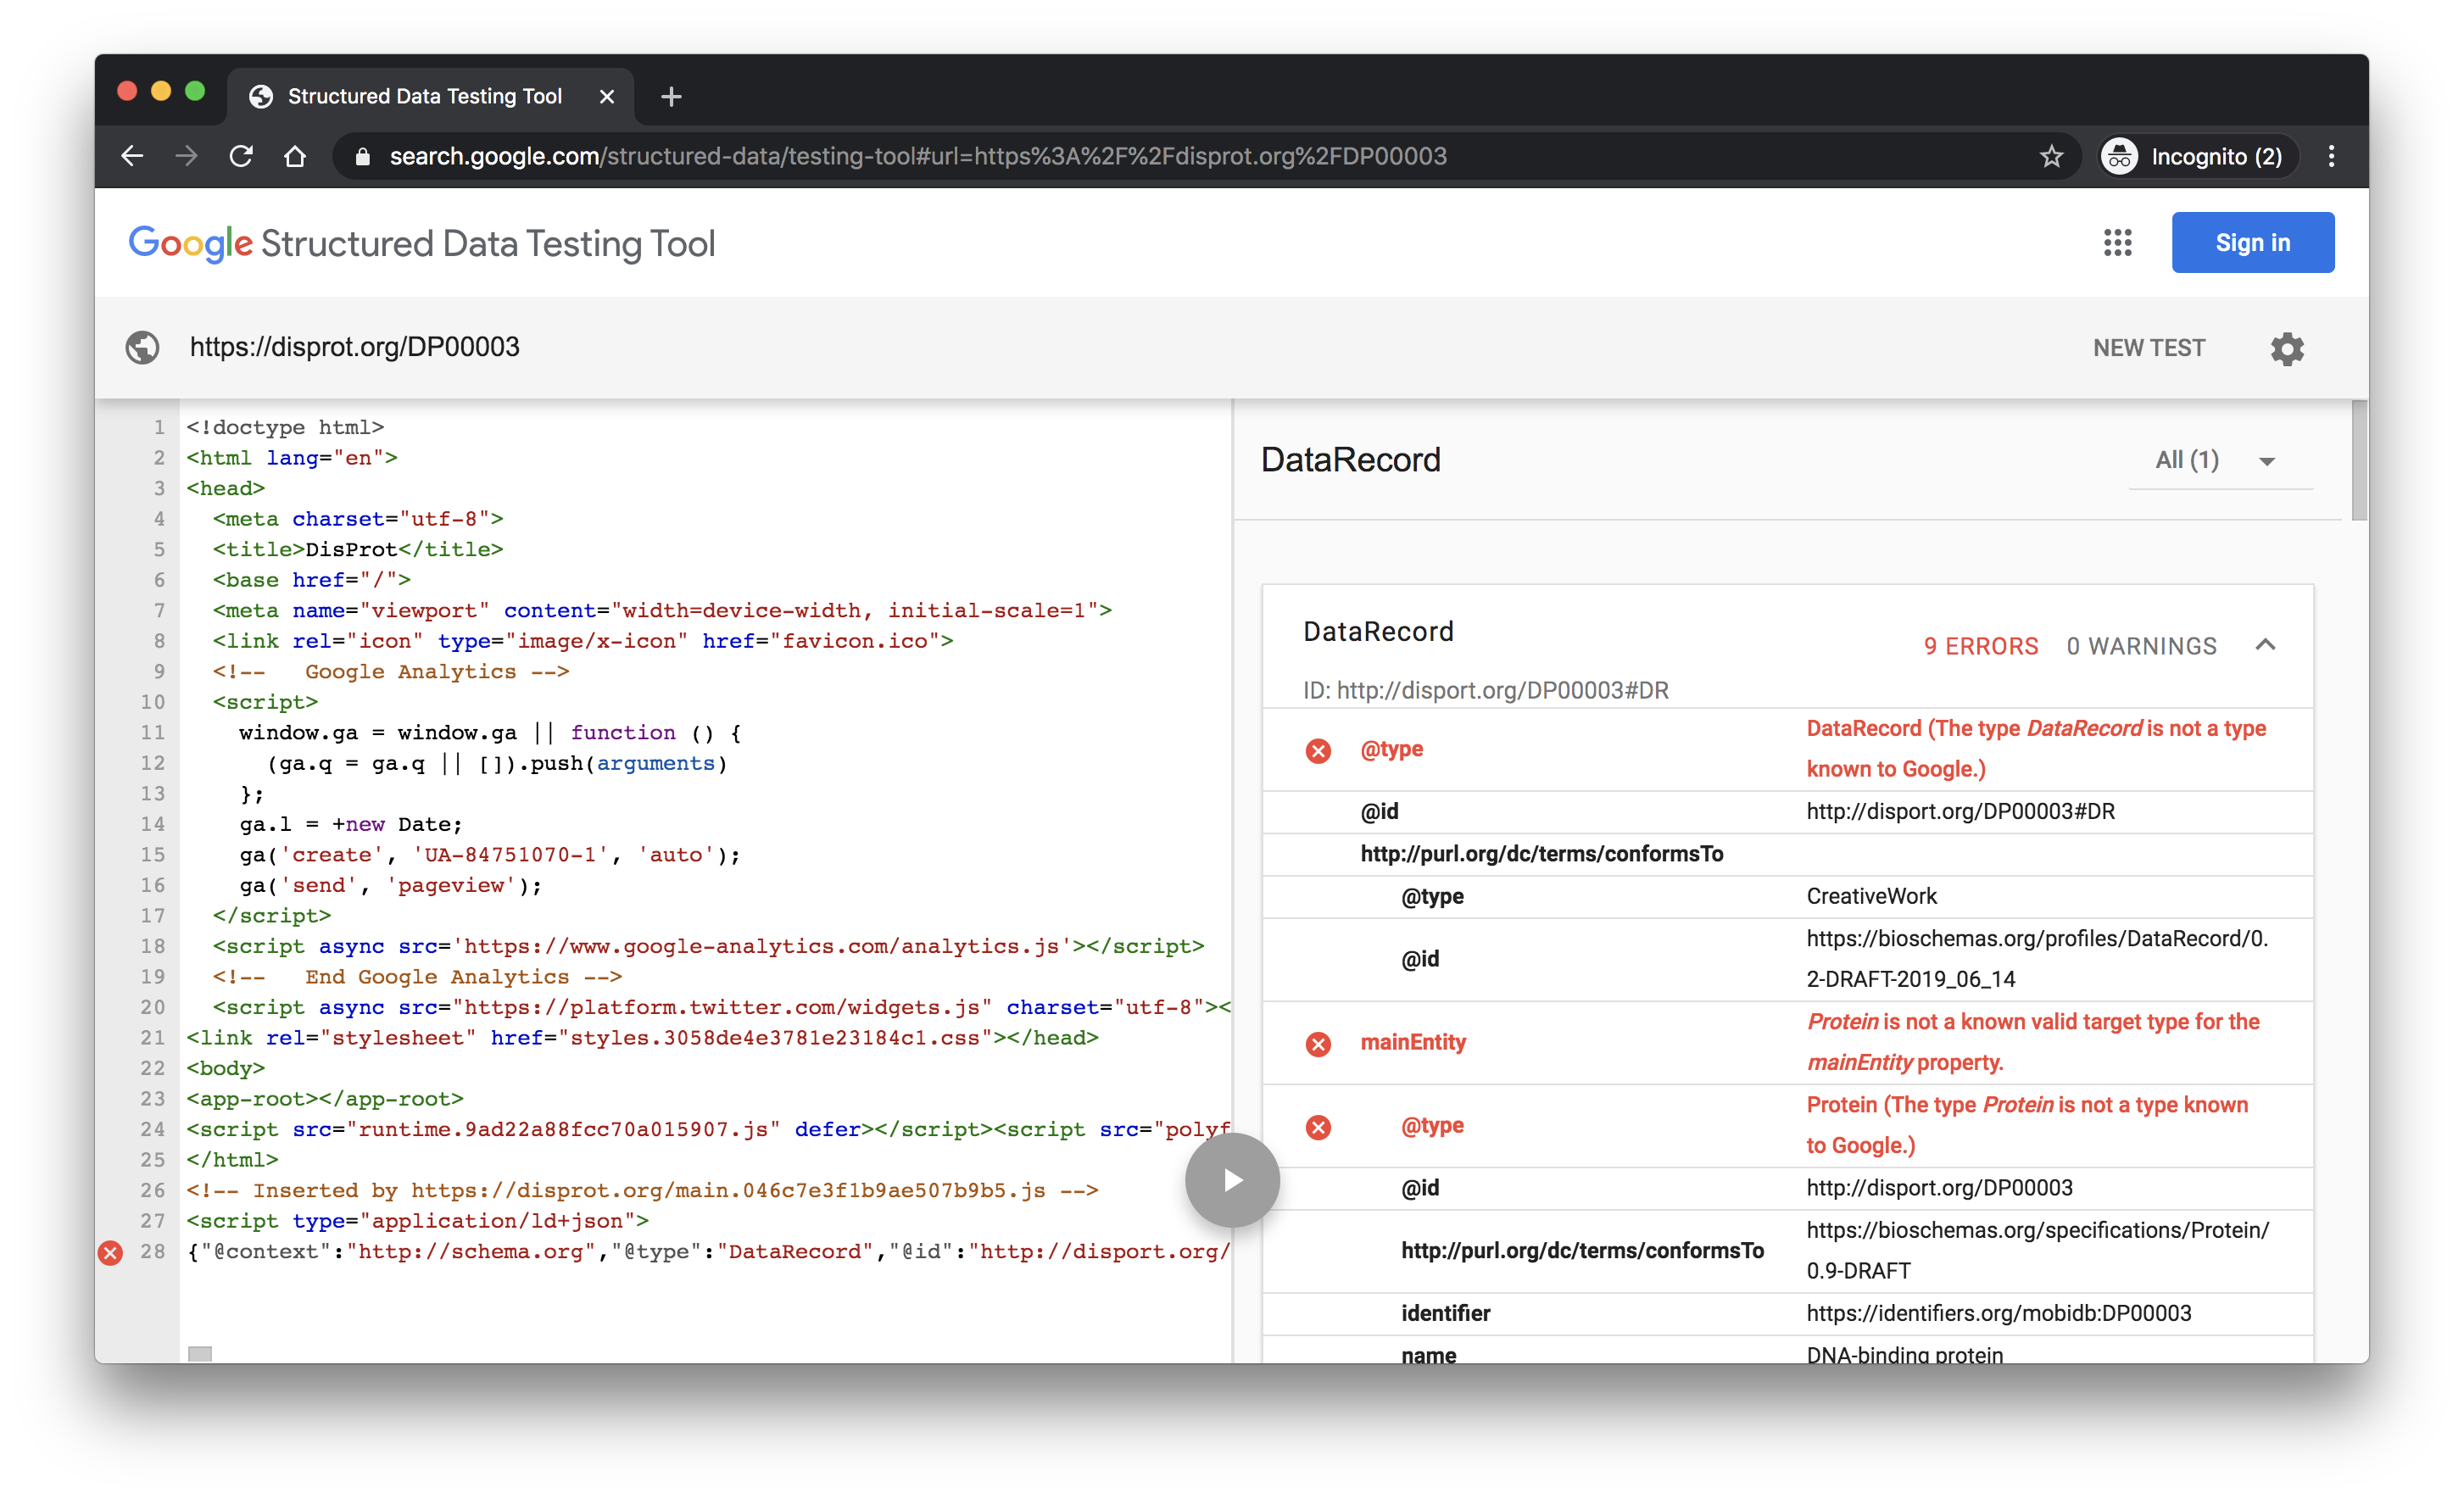The image size is (2464, 1499).
Task: Click the CreativeWork type value
Action: (x=1871, y=896)
